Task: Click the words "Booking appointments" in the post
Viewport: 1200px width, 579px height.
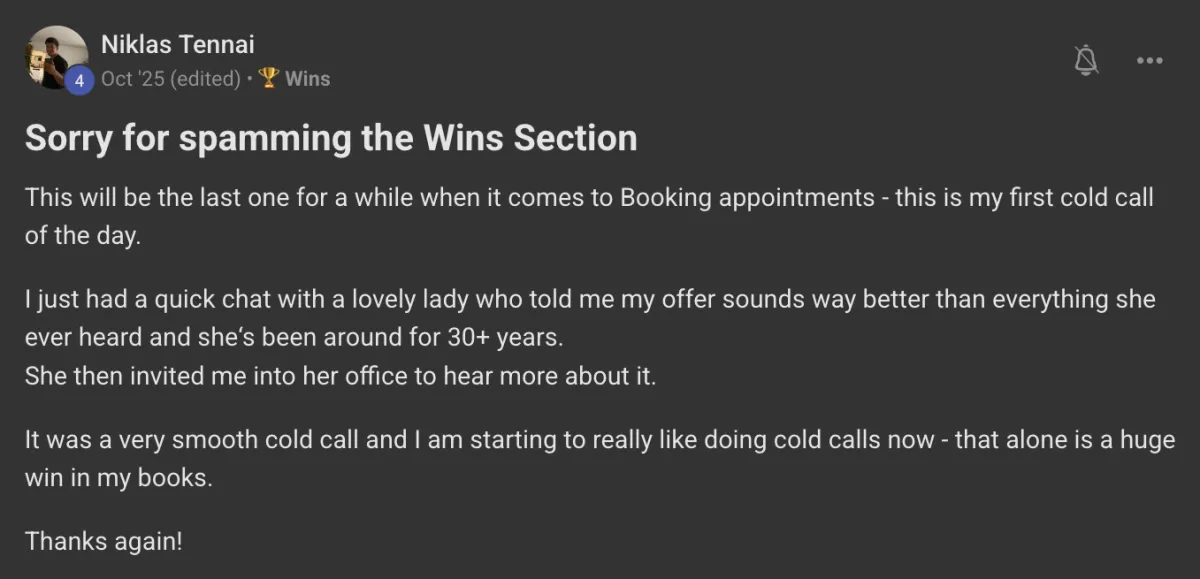Action: [747, 197]
